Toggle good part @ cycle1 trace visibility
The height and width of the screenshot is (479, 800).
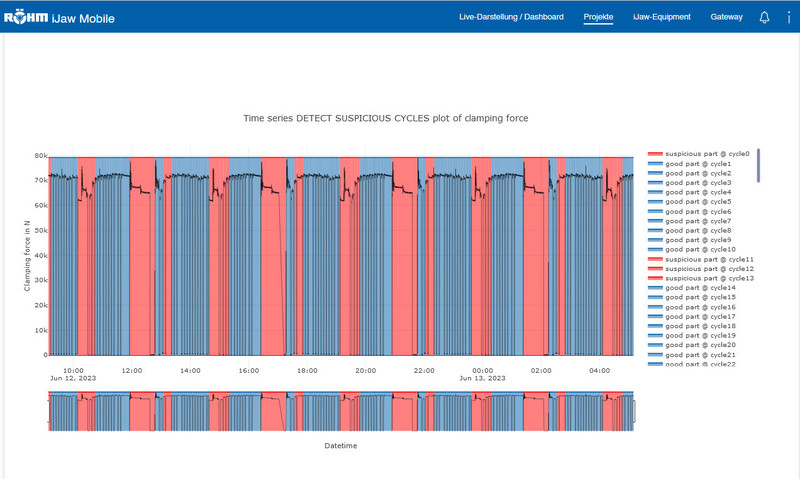[x=689, y=164]
